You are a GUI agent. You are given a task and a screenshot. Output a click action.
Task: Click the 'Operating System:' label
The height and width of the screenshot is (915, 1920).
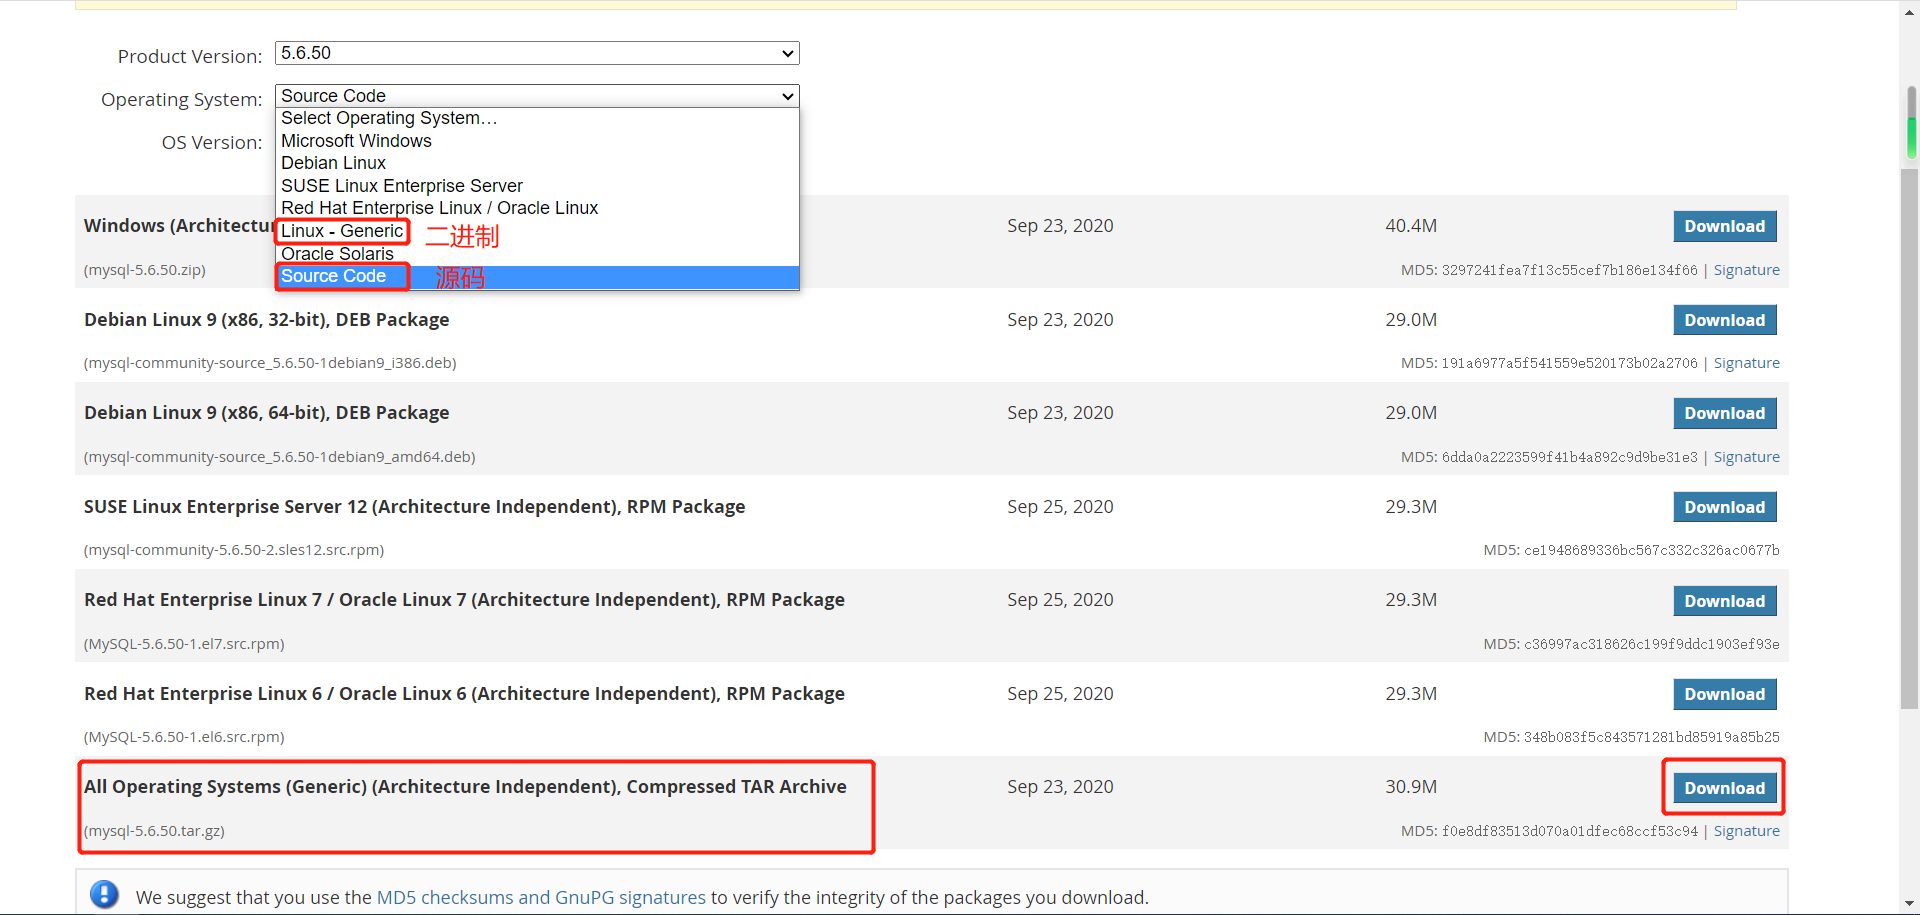[182, 99]
